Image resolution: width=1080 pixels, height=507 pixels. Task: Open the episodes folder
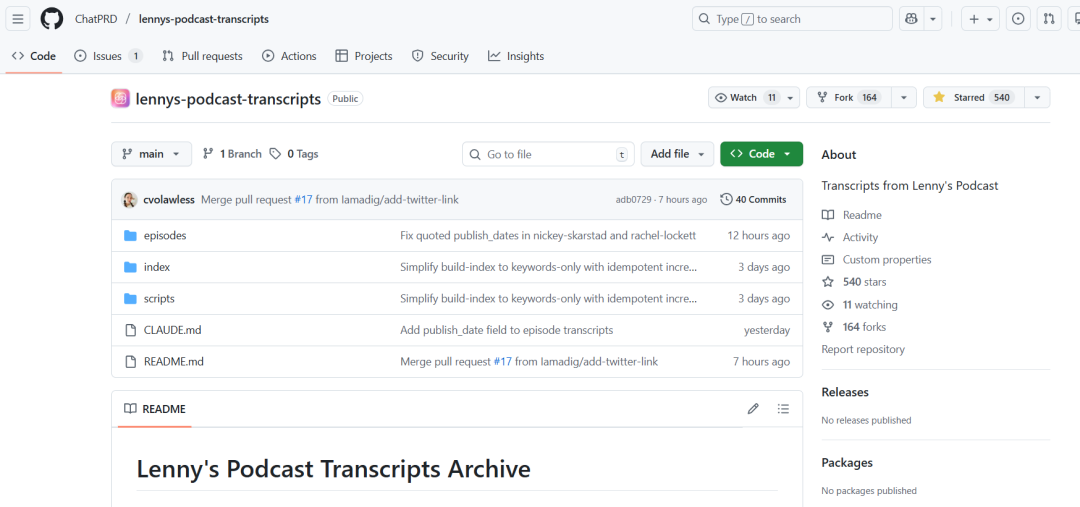(165, 236)
